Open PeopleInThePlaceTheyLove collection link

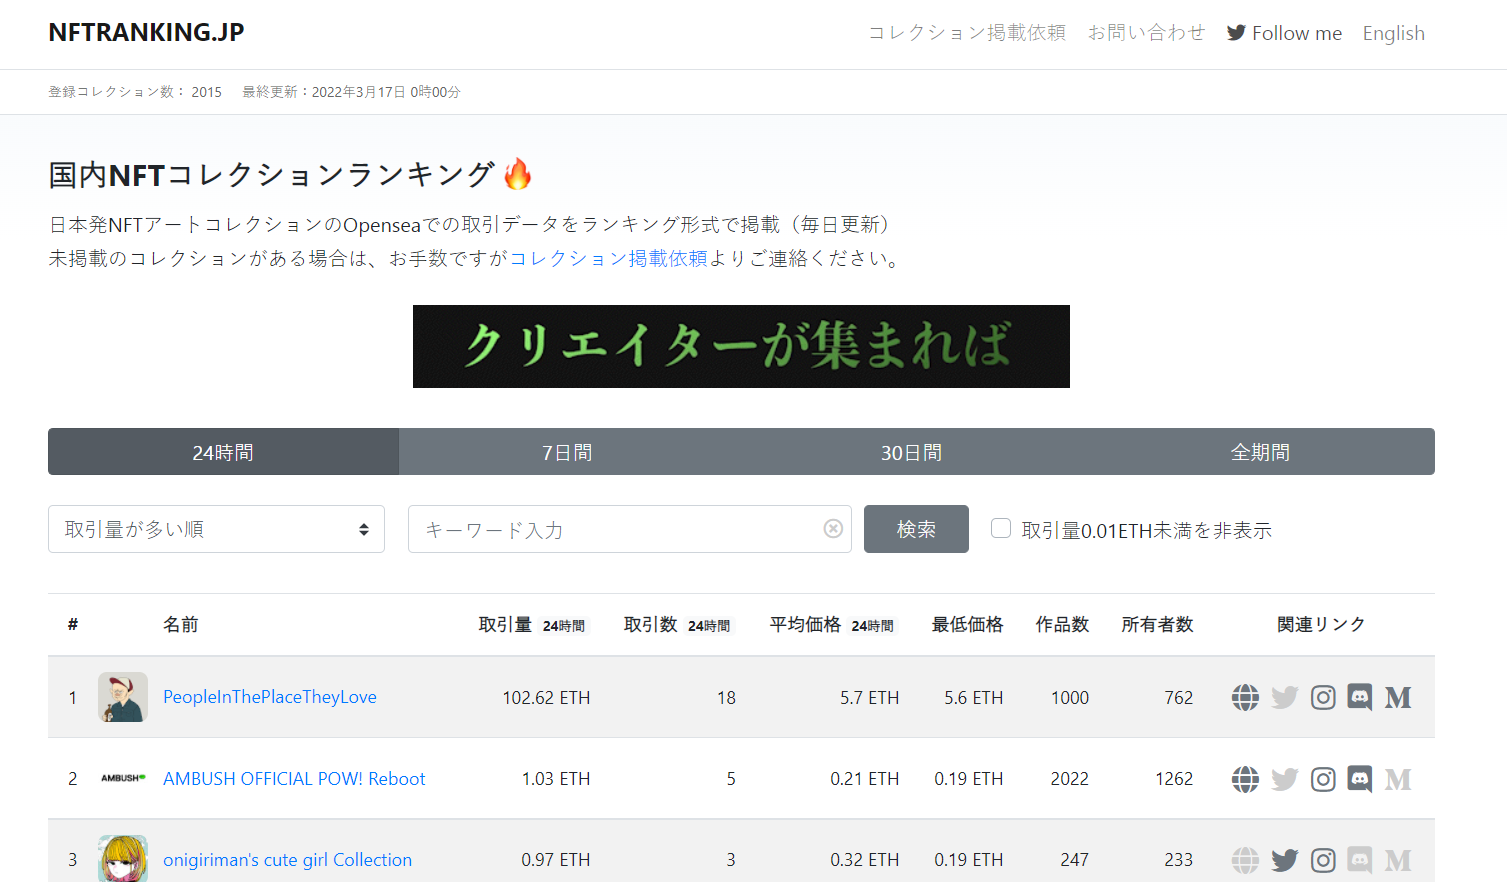[x=270, y=697]
